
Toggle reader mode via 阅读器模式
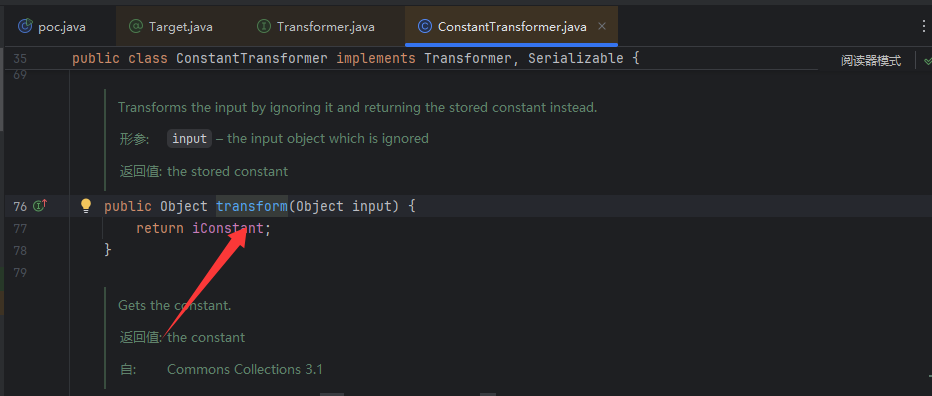[871, 61]
